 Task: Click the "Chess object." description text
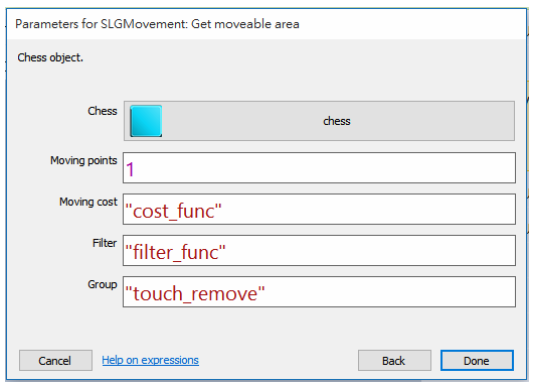point(50,57)
